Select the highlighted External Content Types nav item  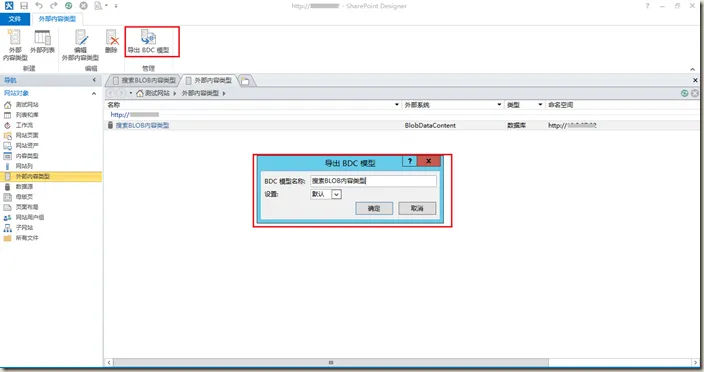click(51, 176)
